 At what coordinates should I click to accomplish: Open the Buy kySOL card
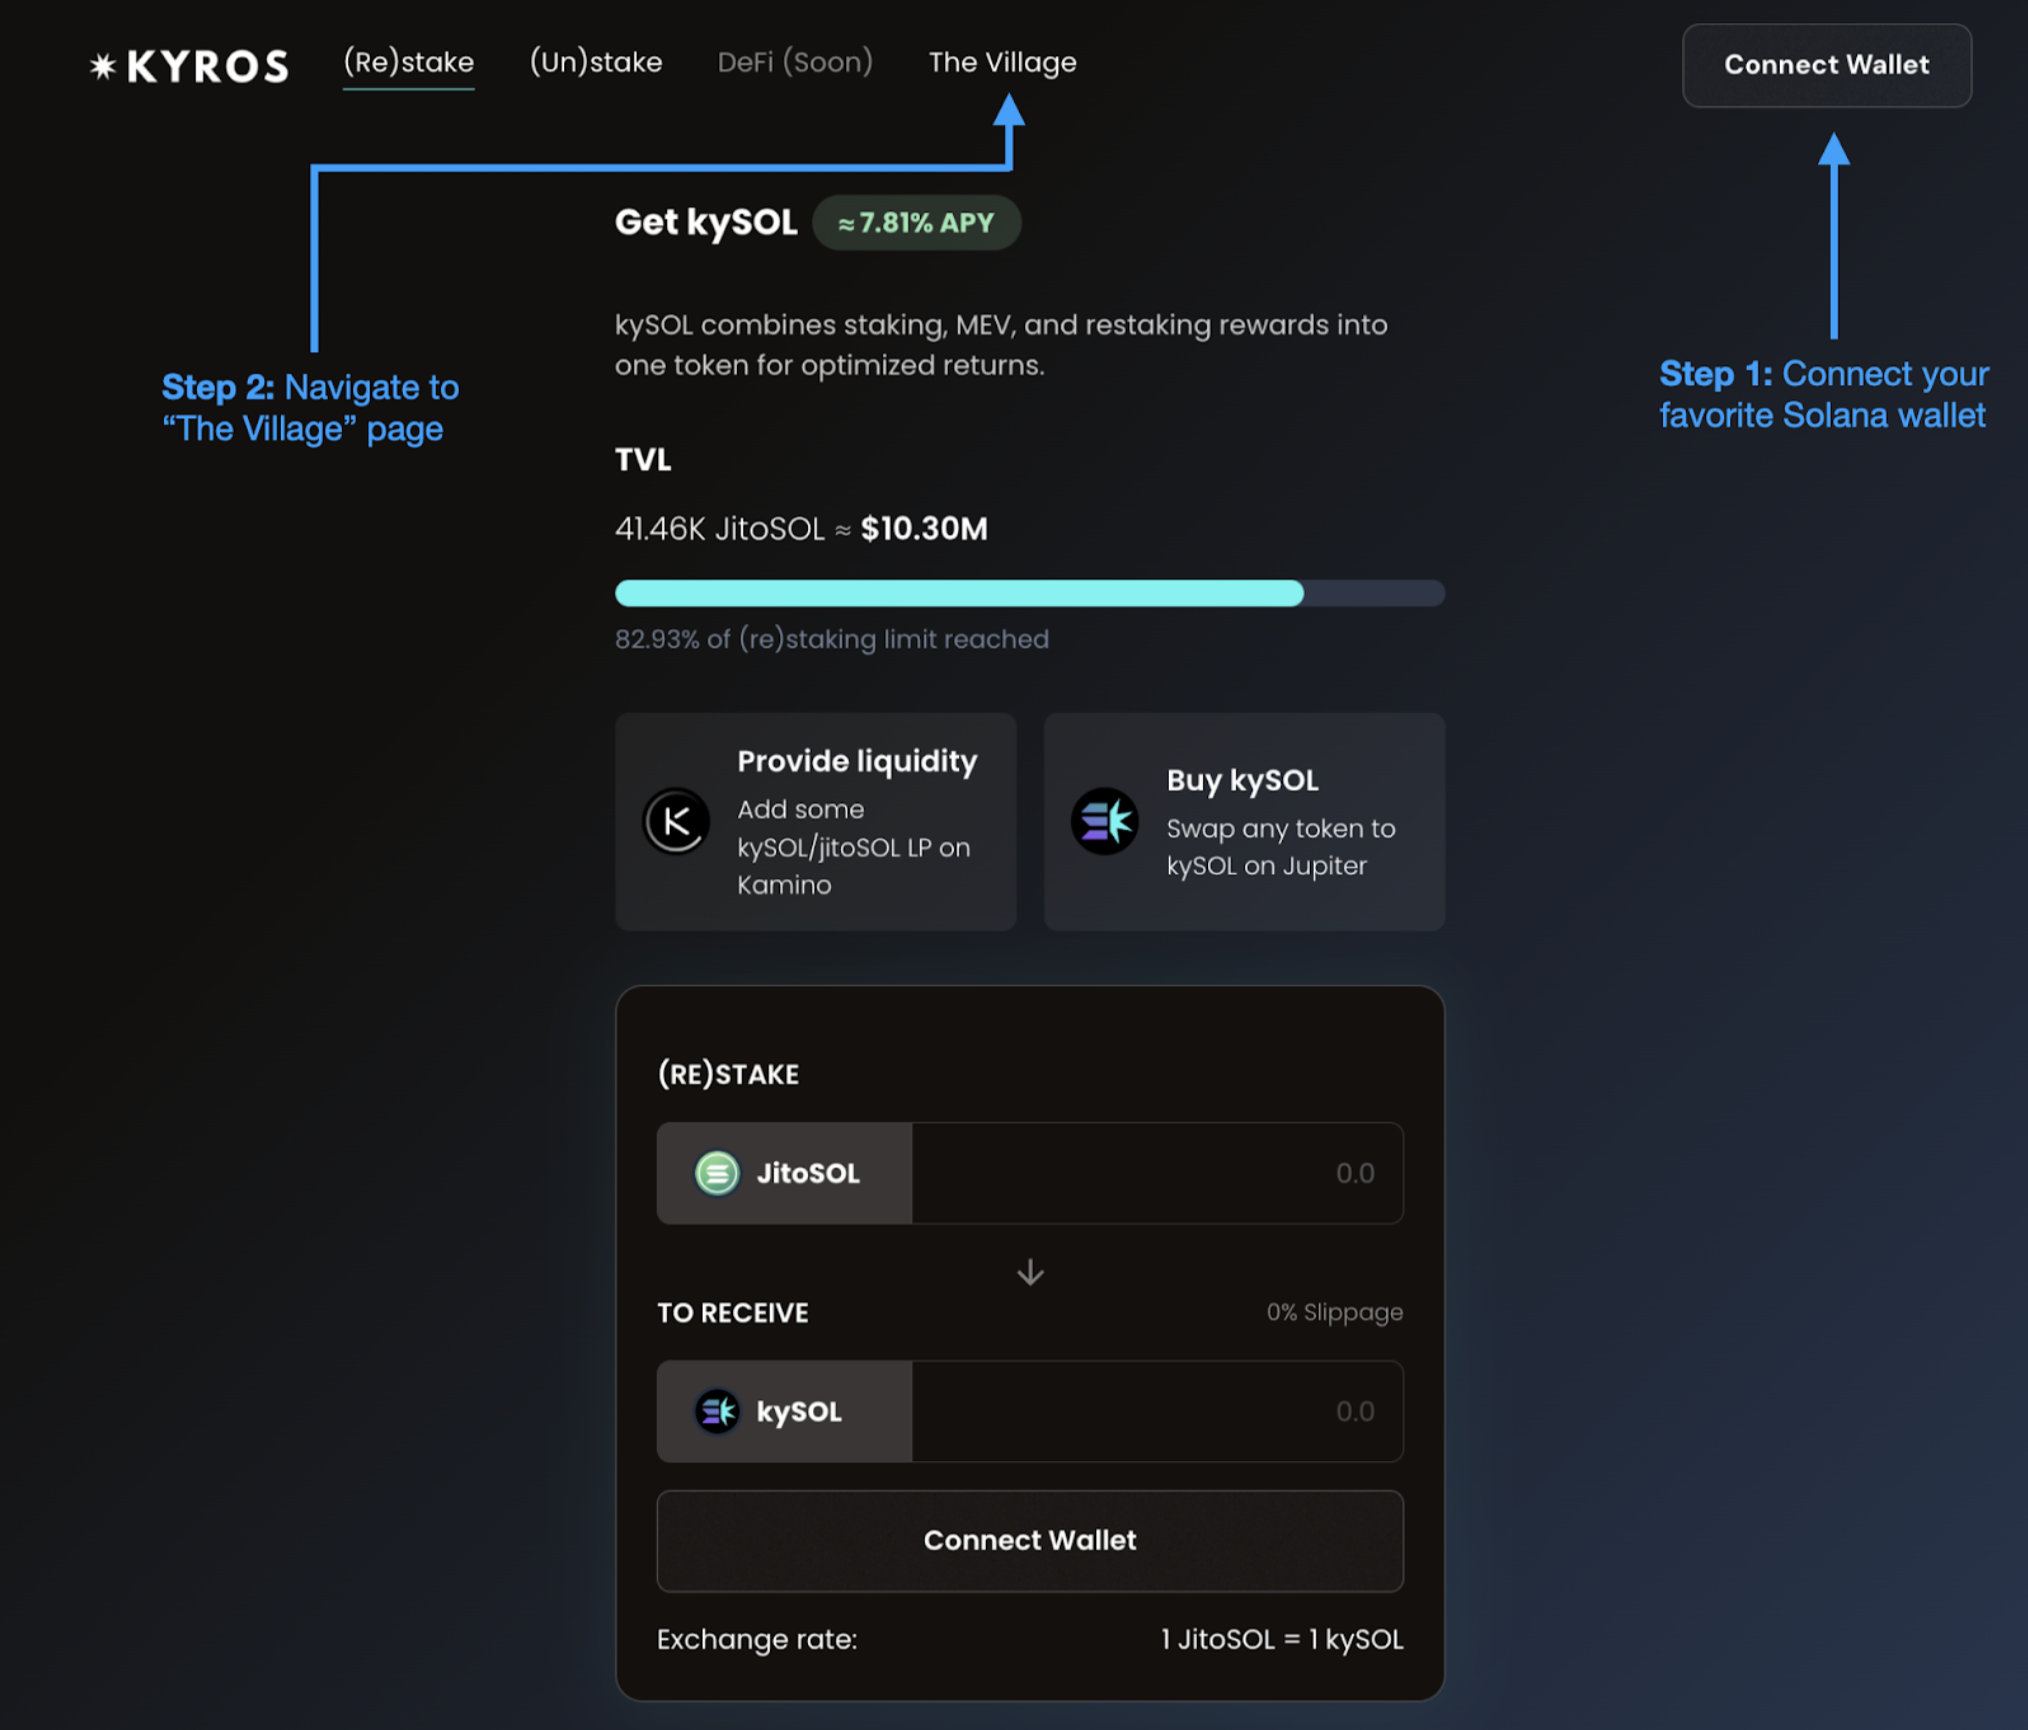pos(1244,822)
